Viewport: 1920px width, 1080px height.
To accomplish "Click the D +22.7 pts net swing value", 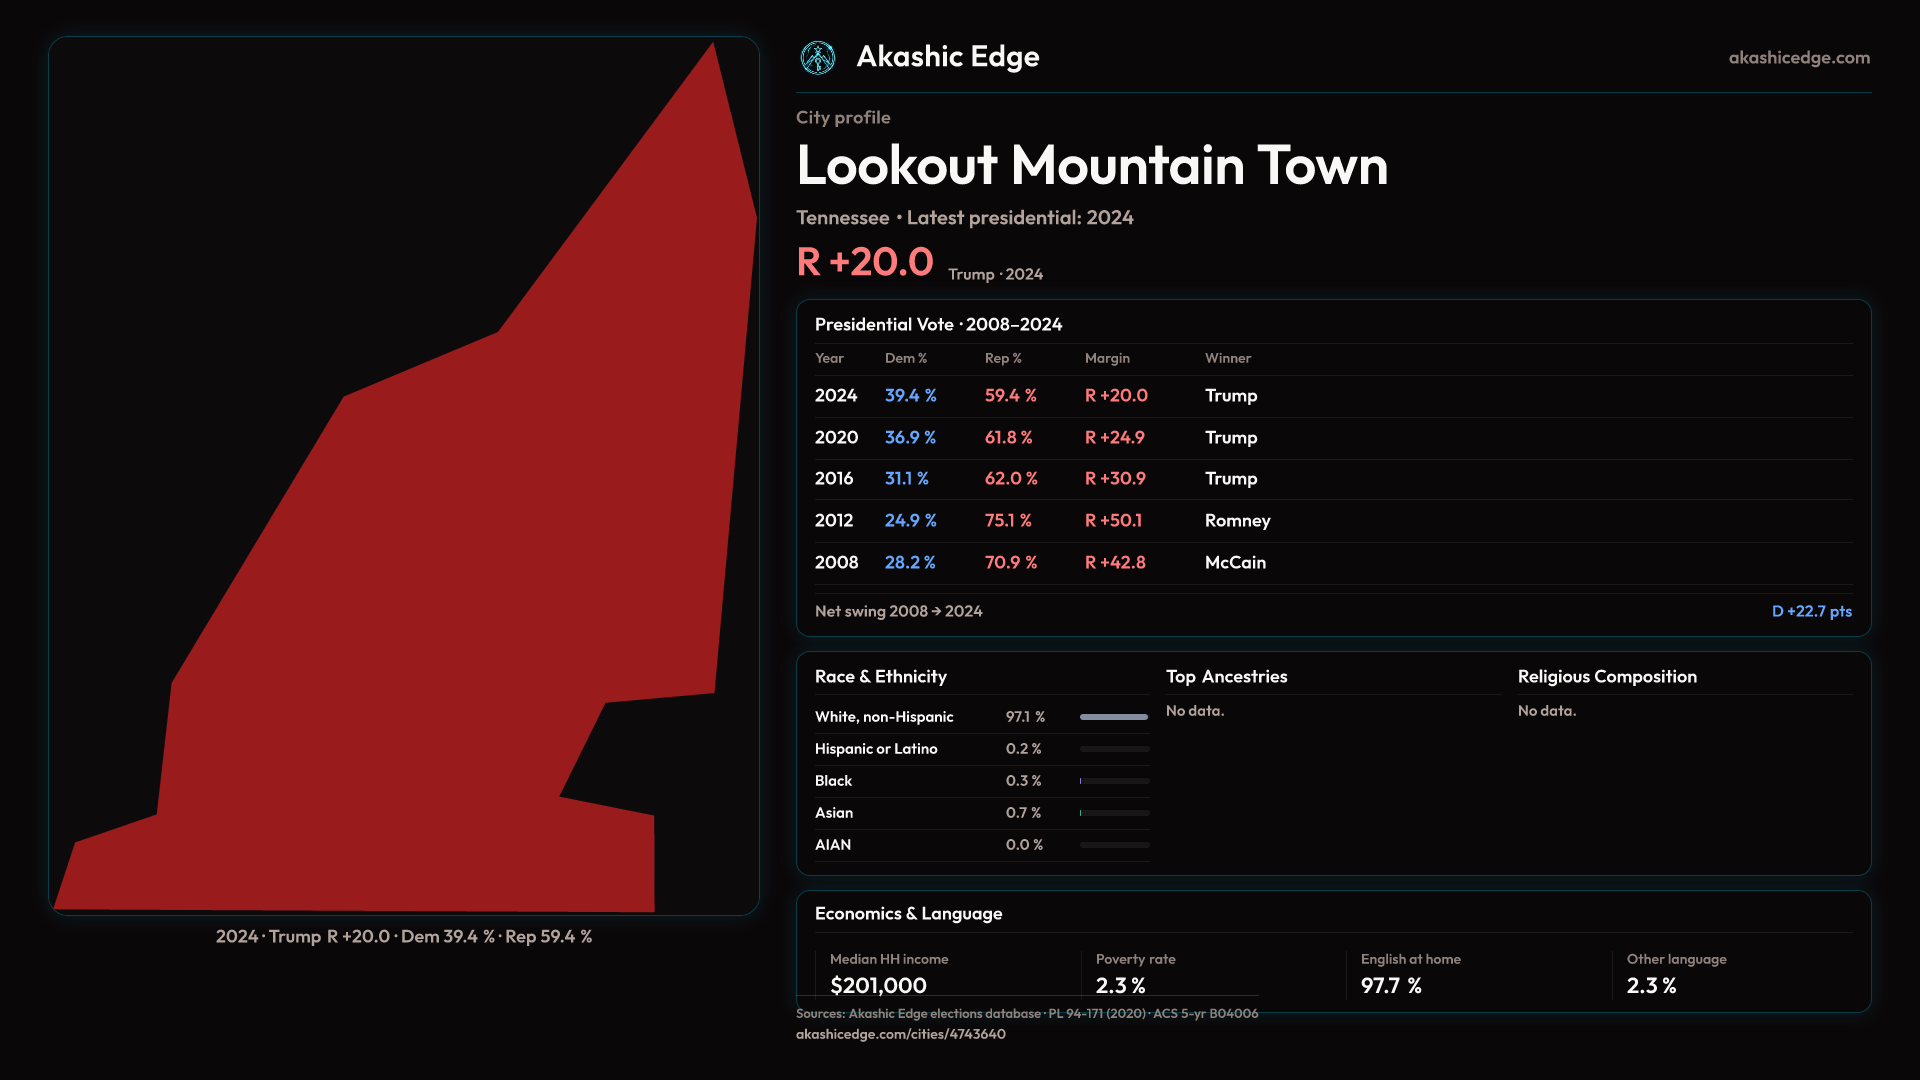I will (1811, 611).
